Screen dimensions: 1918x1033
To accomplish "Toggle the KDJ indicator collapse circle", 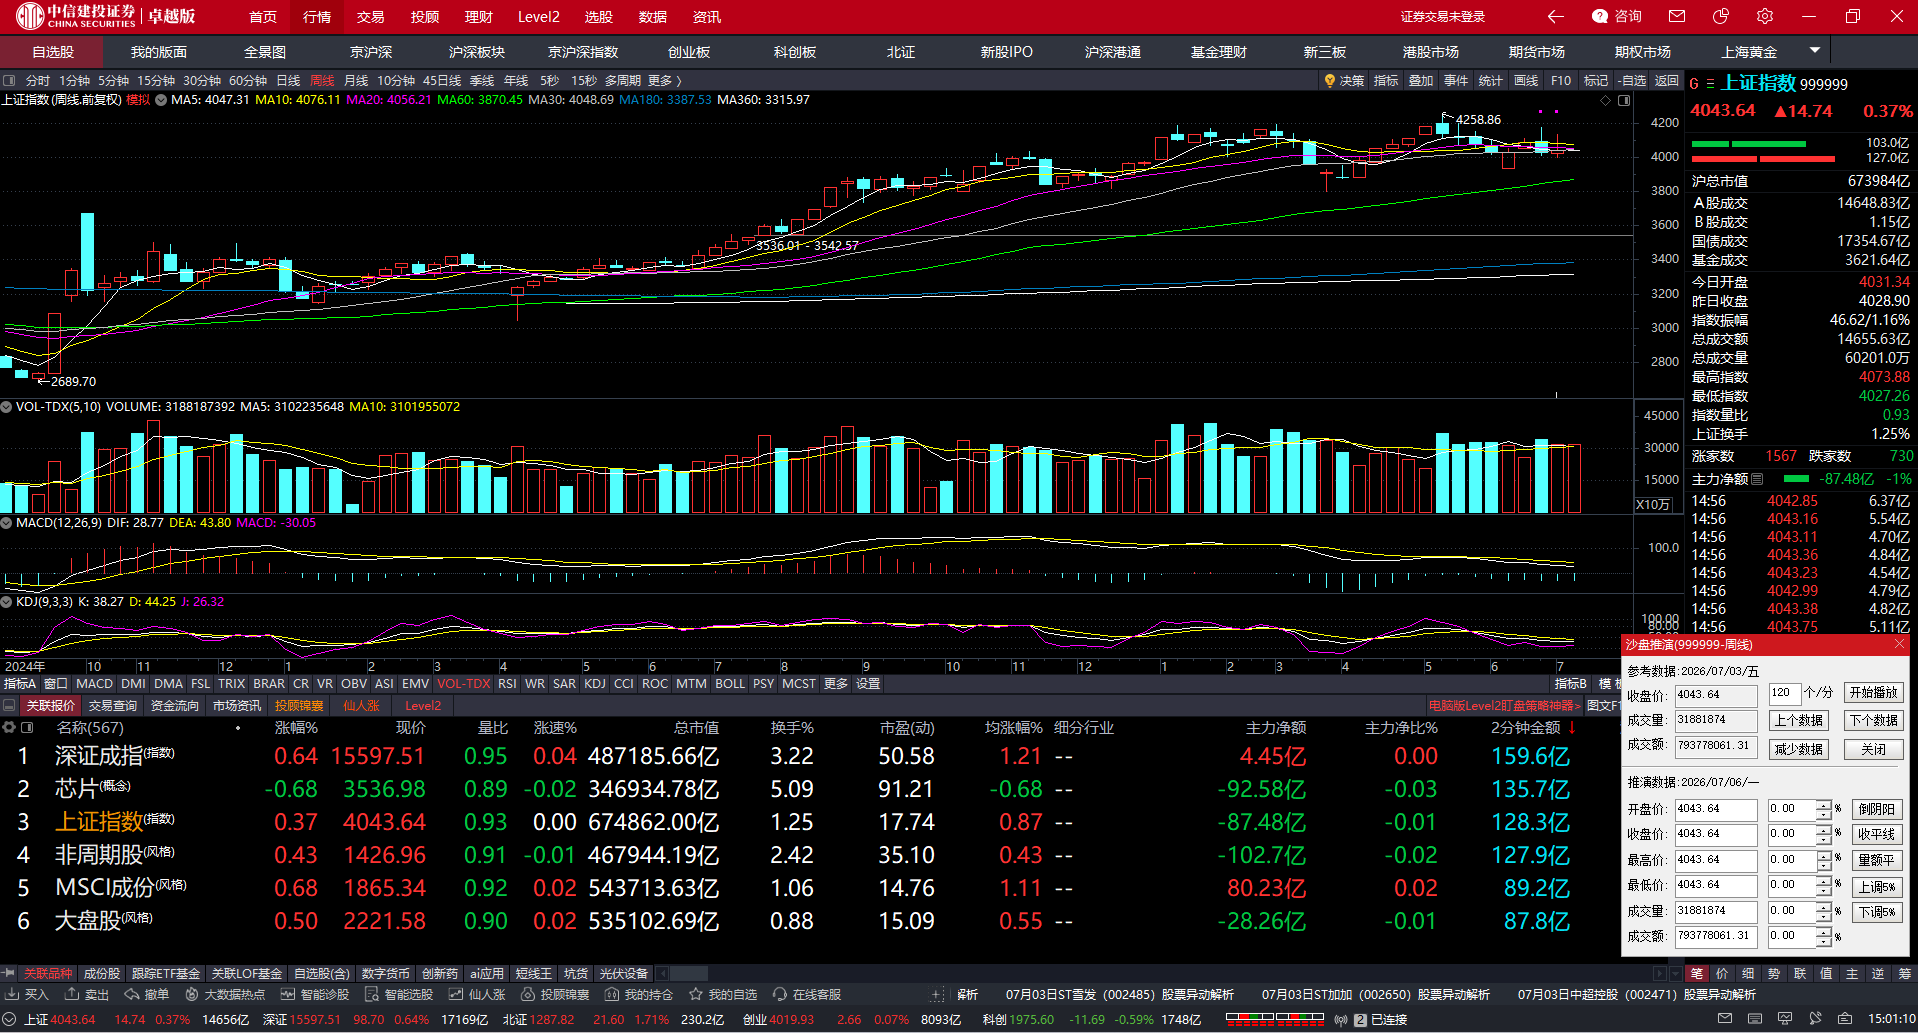I will click(6, 602).
